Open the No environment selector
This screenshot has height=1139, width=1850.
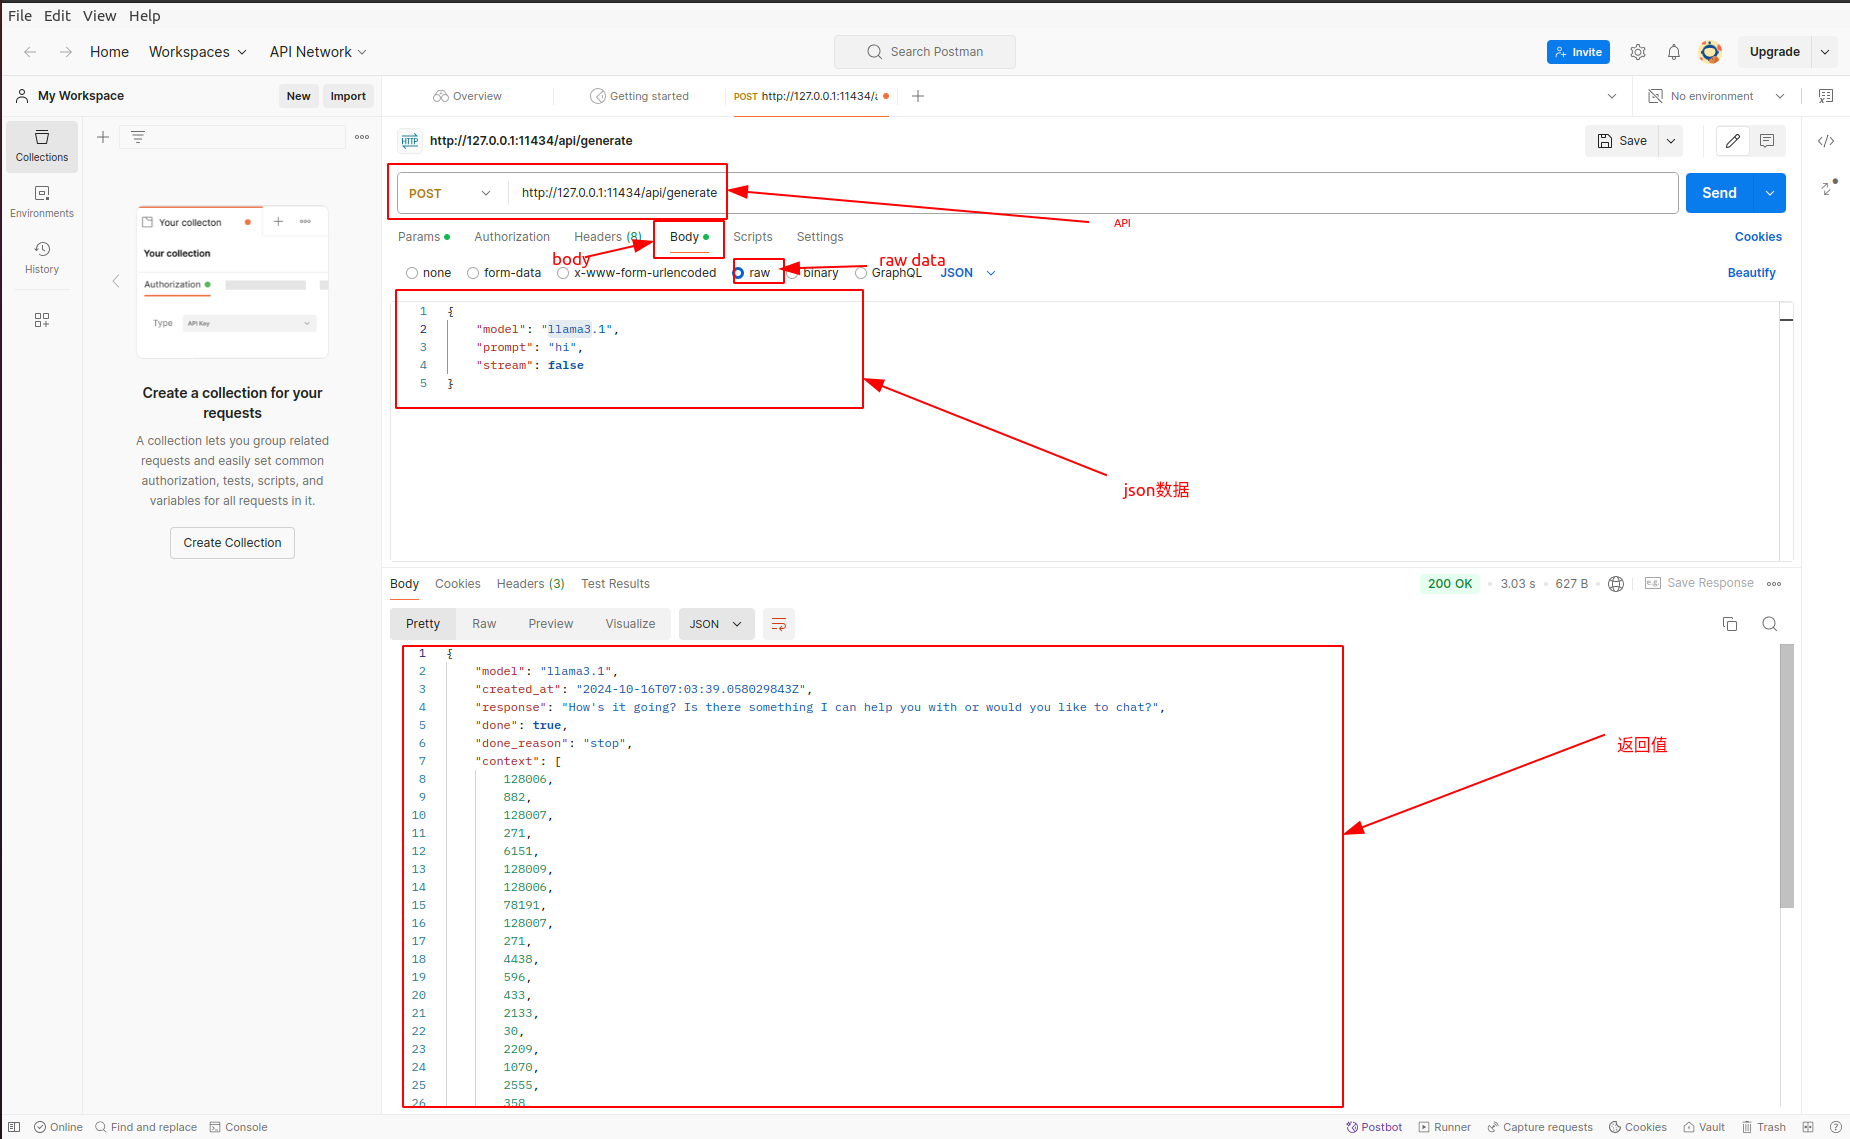click(1716, 96)
